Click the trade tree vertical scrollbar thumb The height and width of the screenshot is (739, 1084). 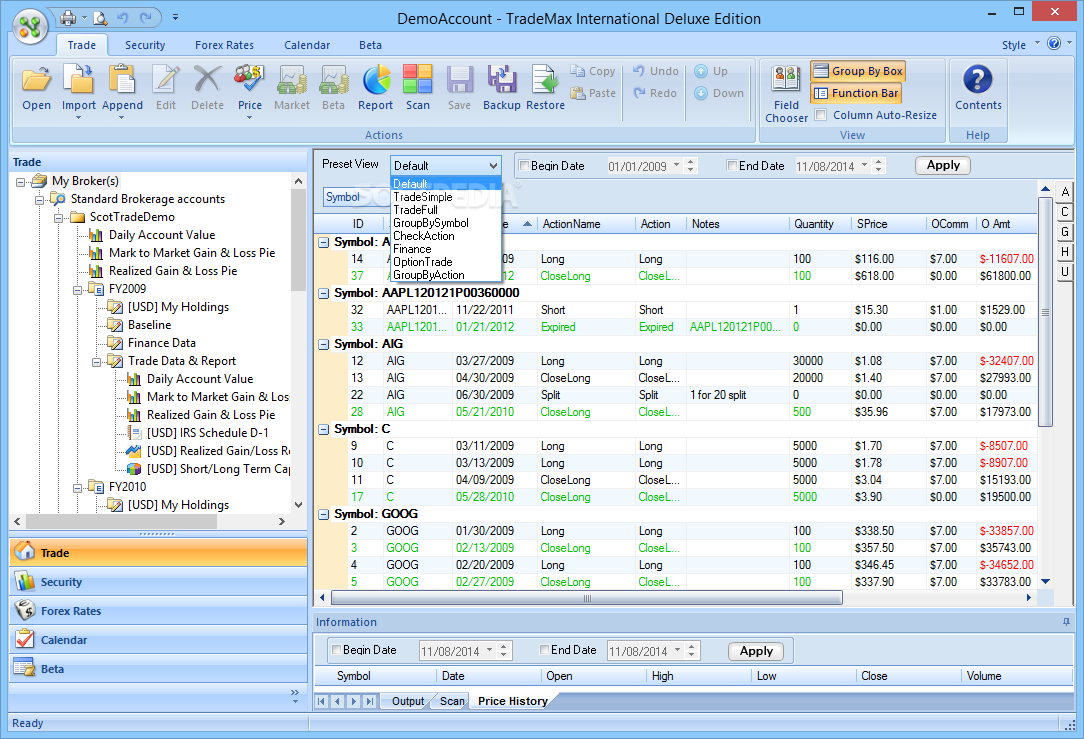pyautogui.click(x=298, y=240)
